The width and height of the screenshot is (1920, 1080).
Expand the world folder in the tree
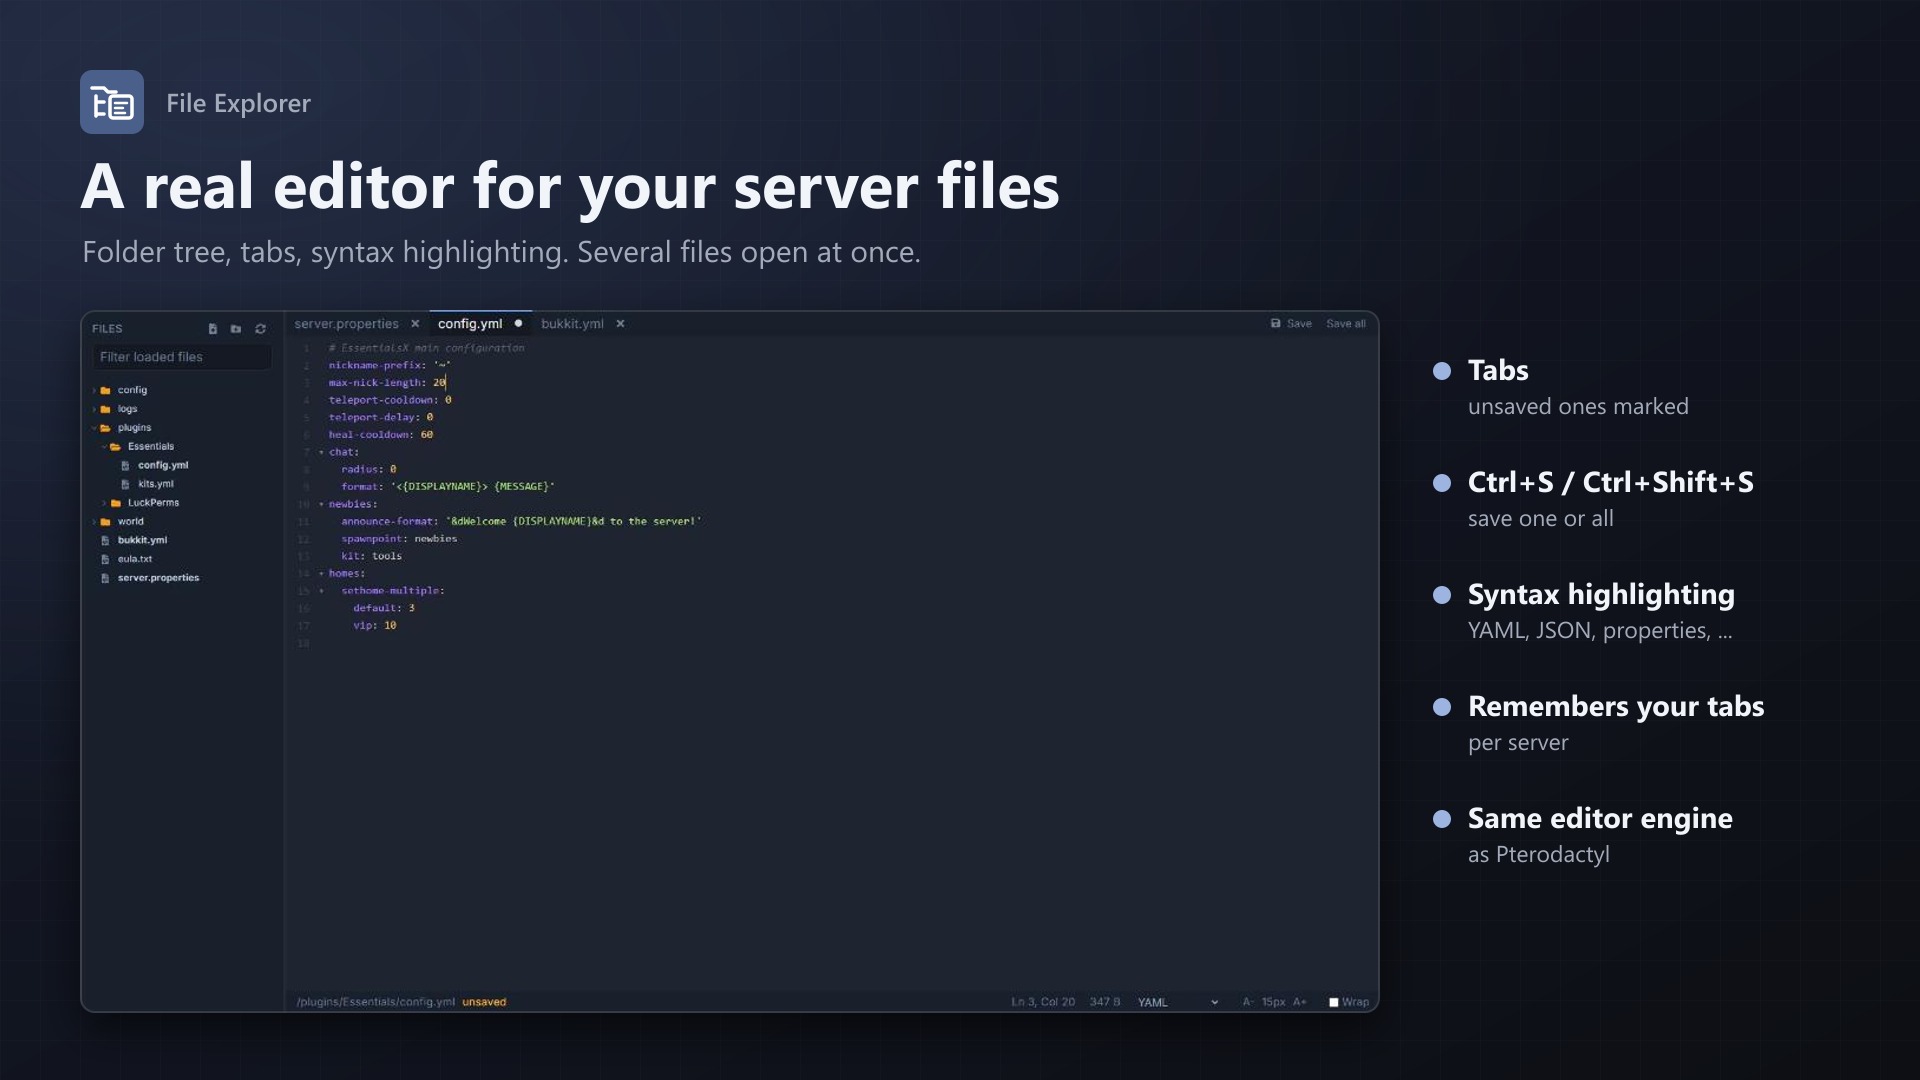coord(95,522)
